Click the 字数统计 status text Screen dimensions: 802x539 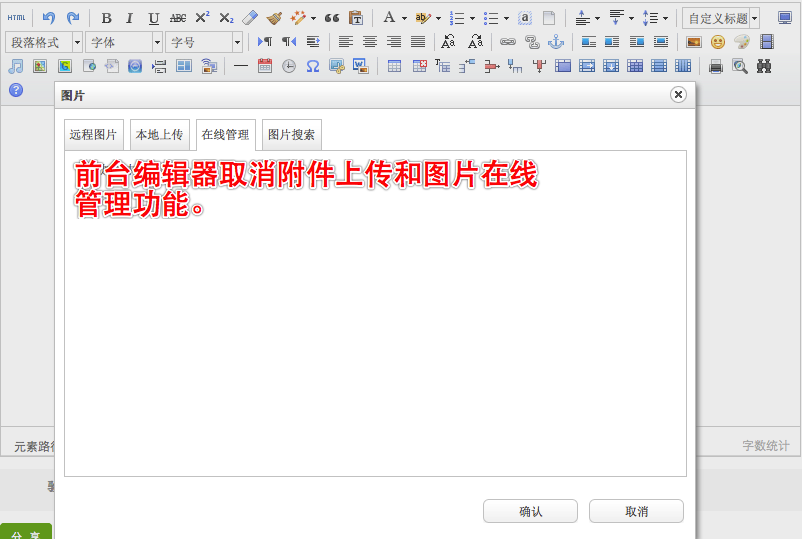tap(766, 446)
